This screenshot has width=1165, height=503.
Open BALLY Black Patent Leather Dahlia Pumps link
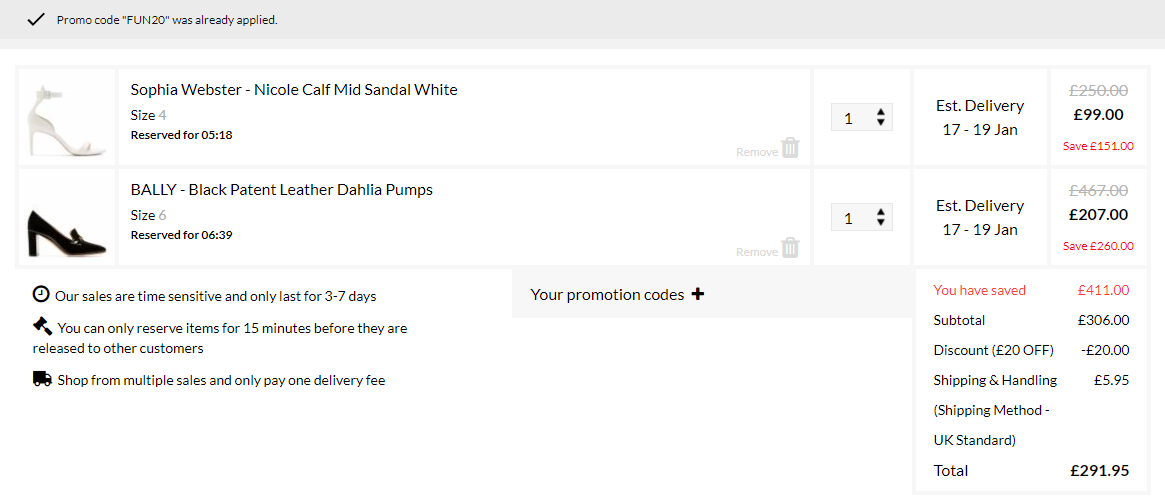click(282, 189)
